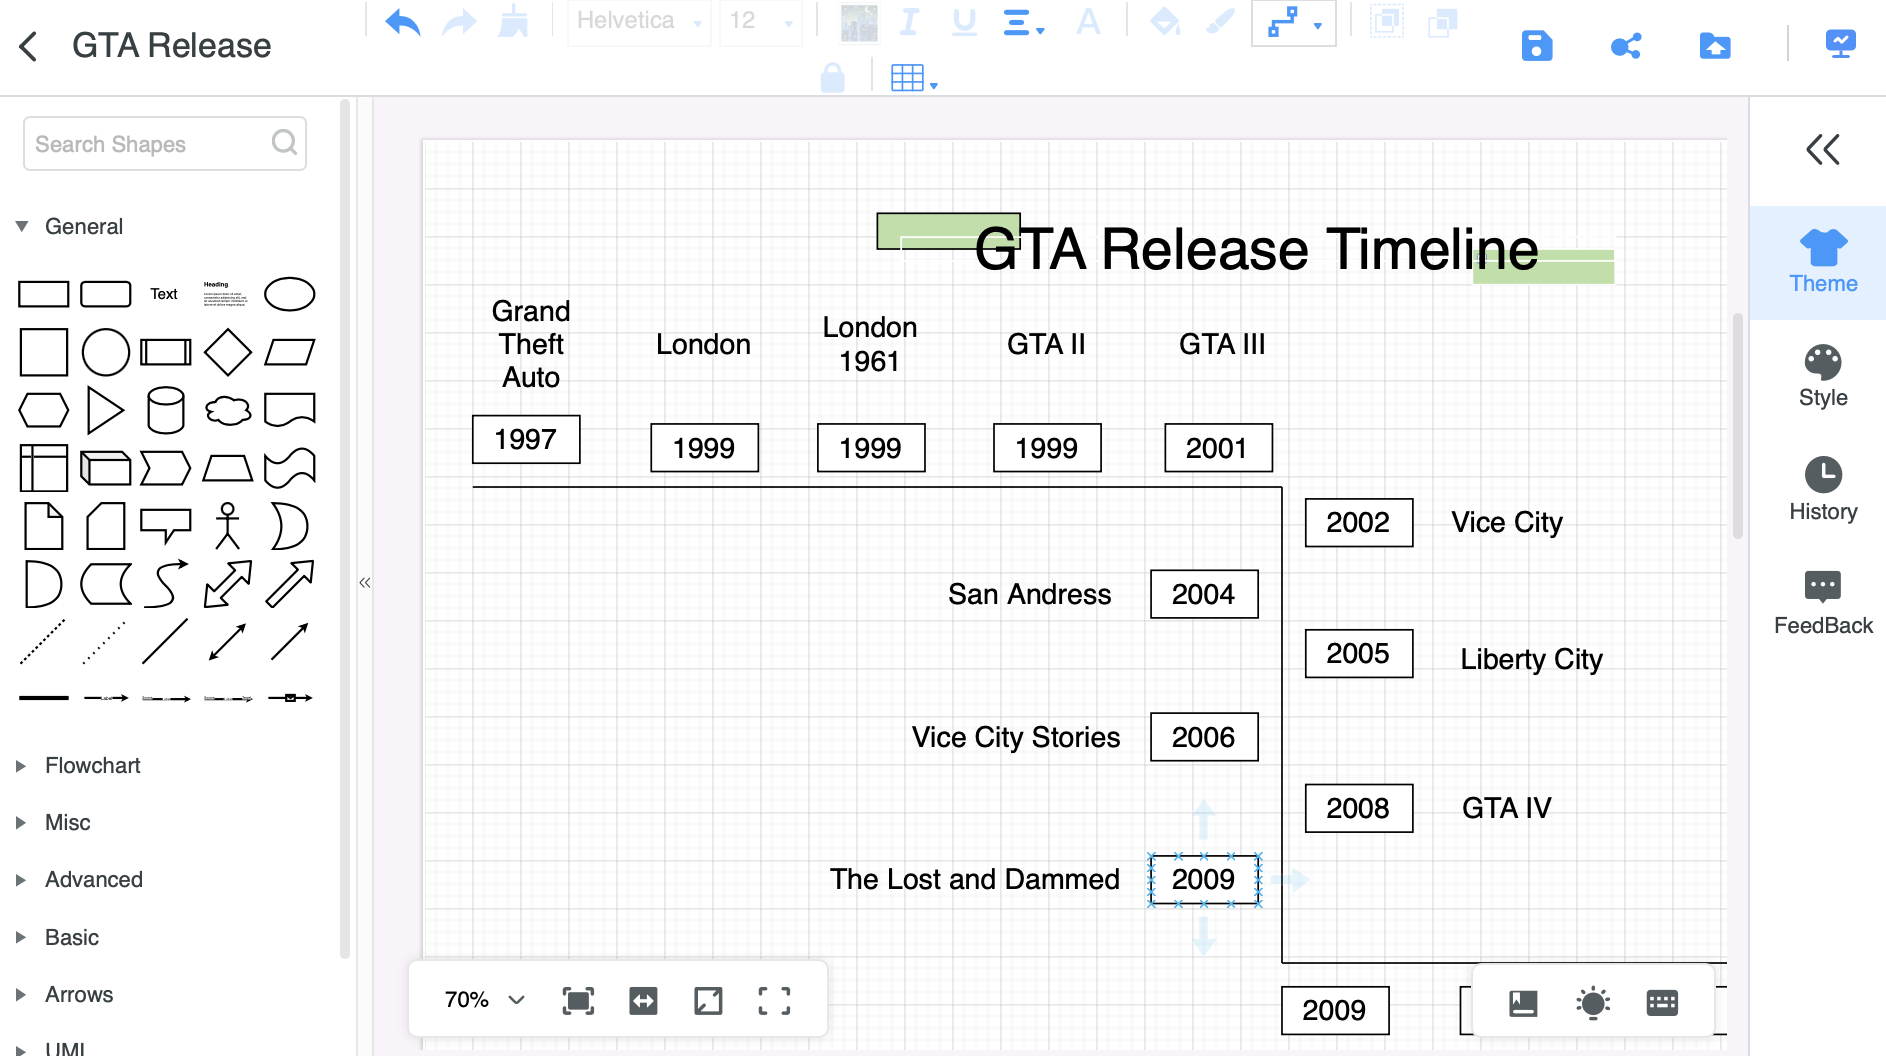Pick the actor stick figure shape
Viewport: 1886px width, 1056px height.
(228, 526)
